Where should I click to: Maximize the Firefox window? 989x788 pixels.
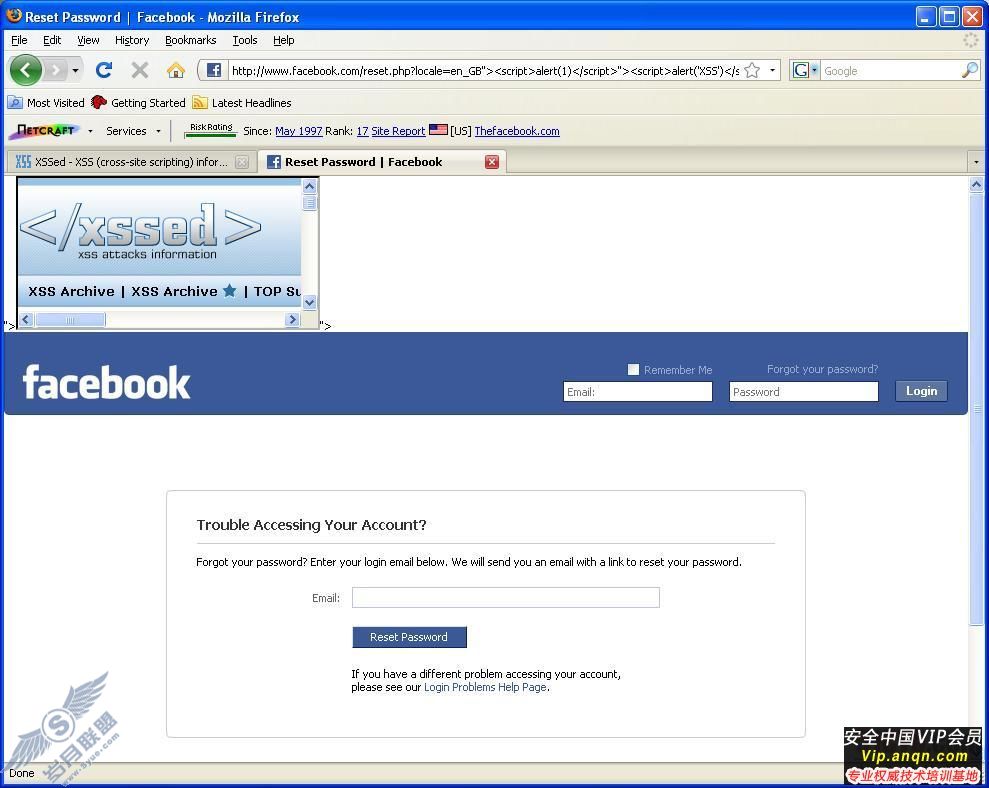coord(949,16)
